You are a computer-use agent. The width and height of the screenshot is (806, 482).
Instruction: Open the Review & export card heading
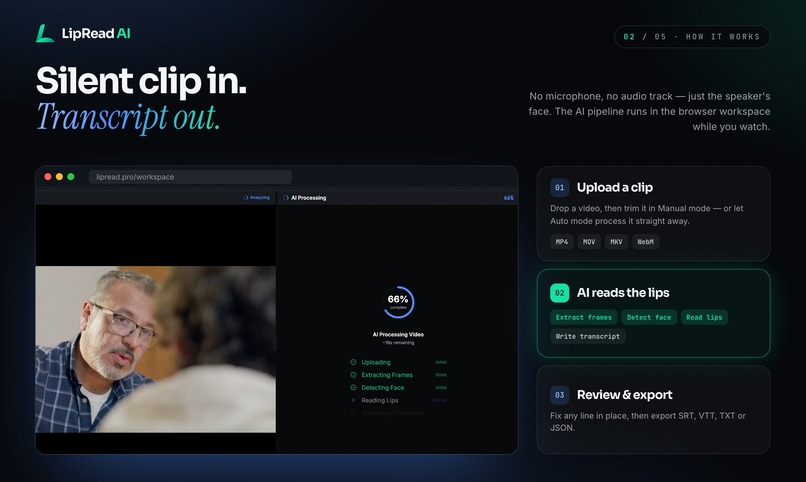click(625, 395)
